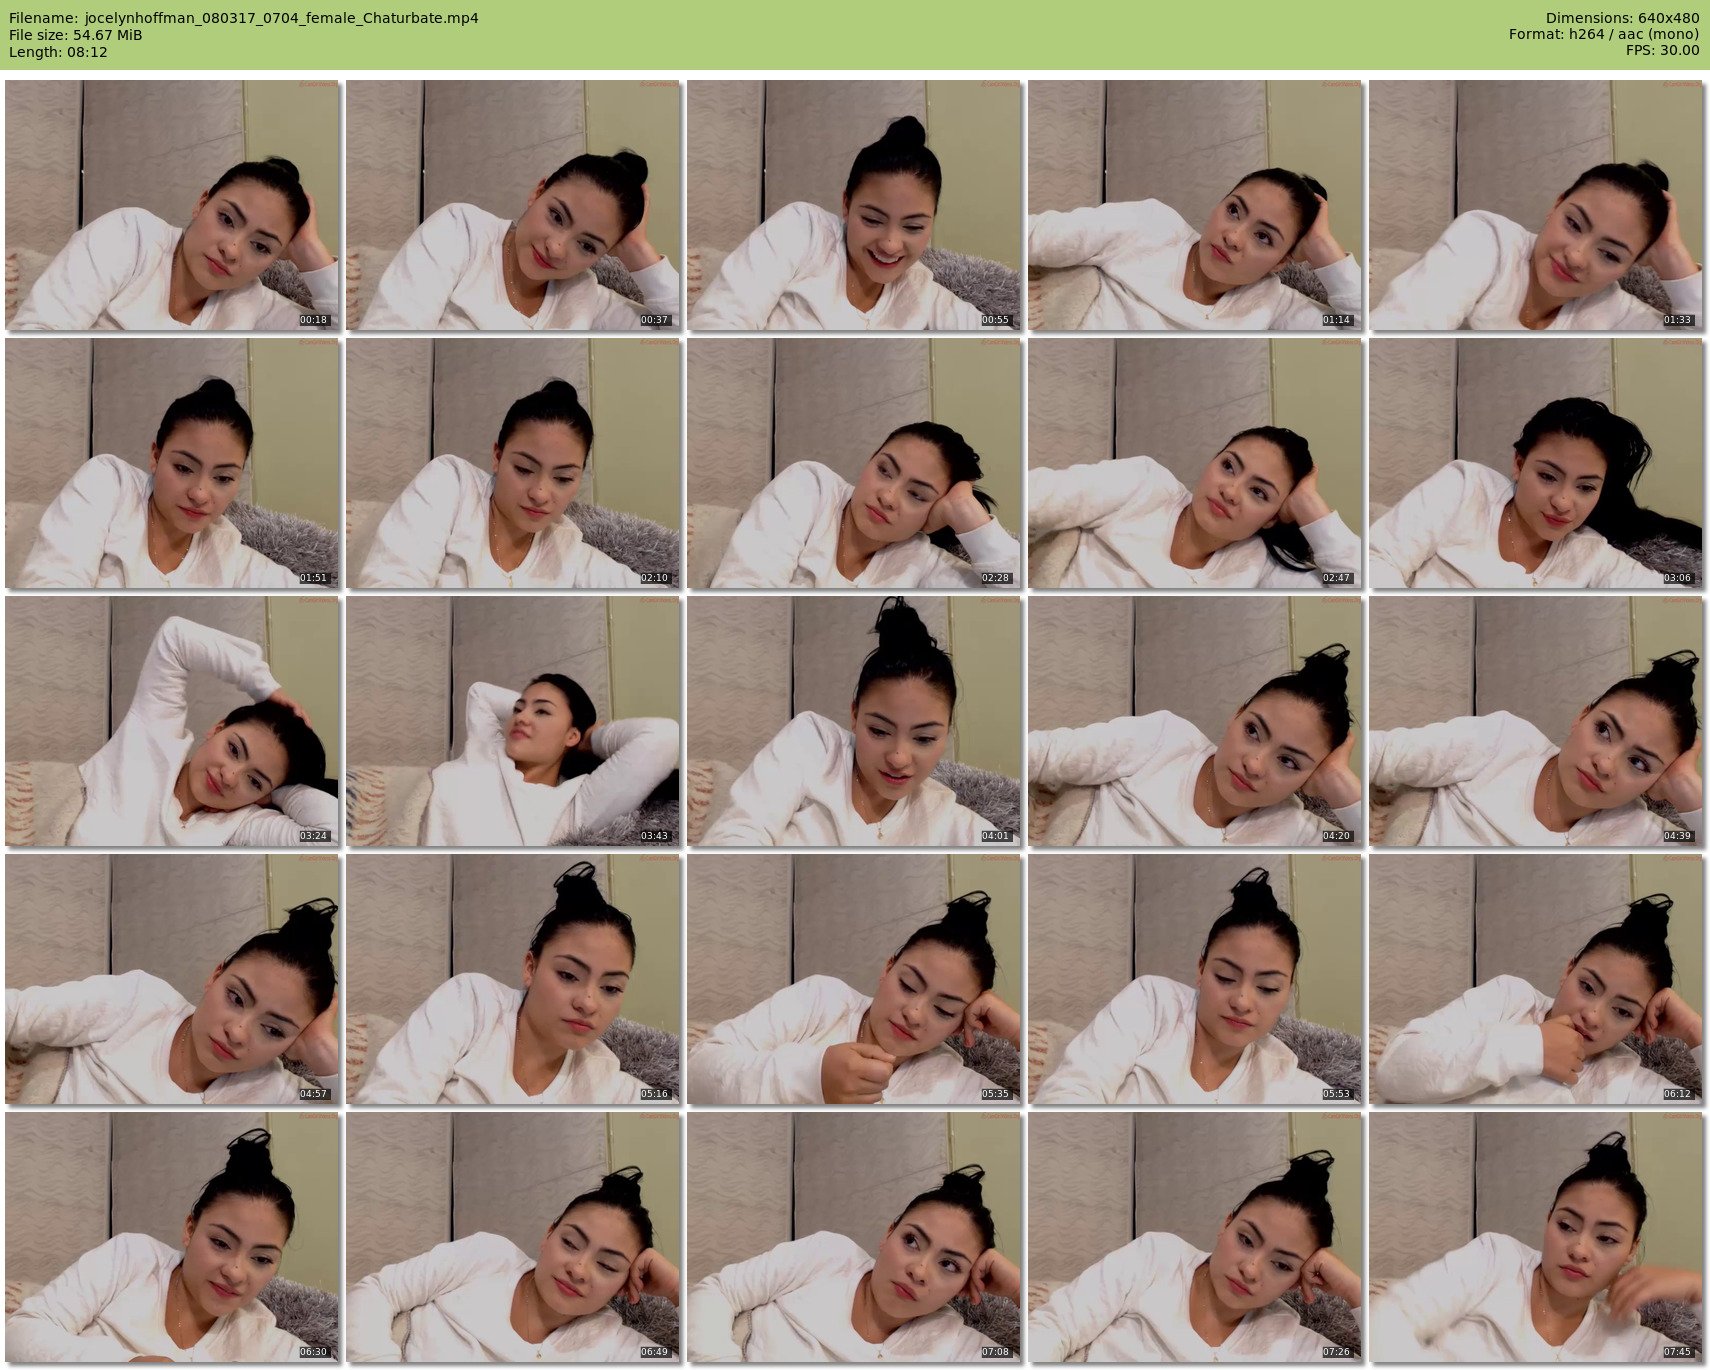Image resolution: width=1710 pixels, height=1370 pixels.
Task: Select the thumbnail labeled 01:51
Action: tap(172, 463)
